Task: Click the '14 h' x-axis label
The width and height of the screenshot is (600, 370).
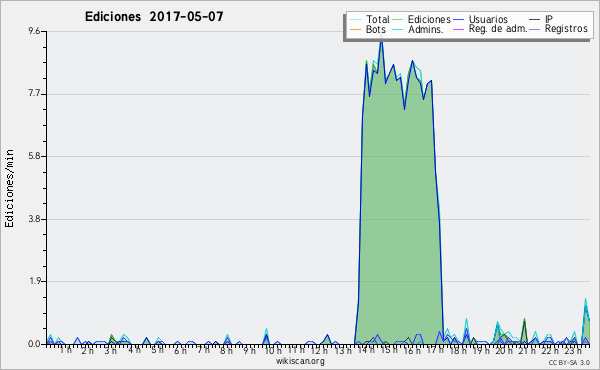Action: point(365,350)
